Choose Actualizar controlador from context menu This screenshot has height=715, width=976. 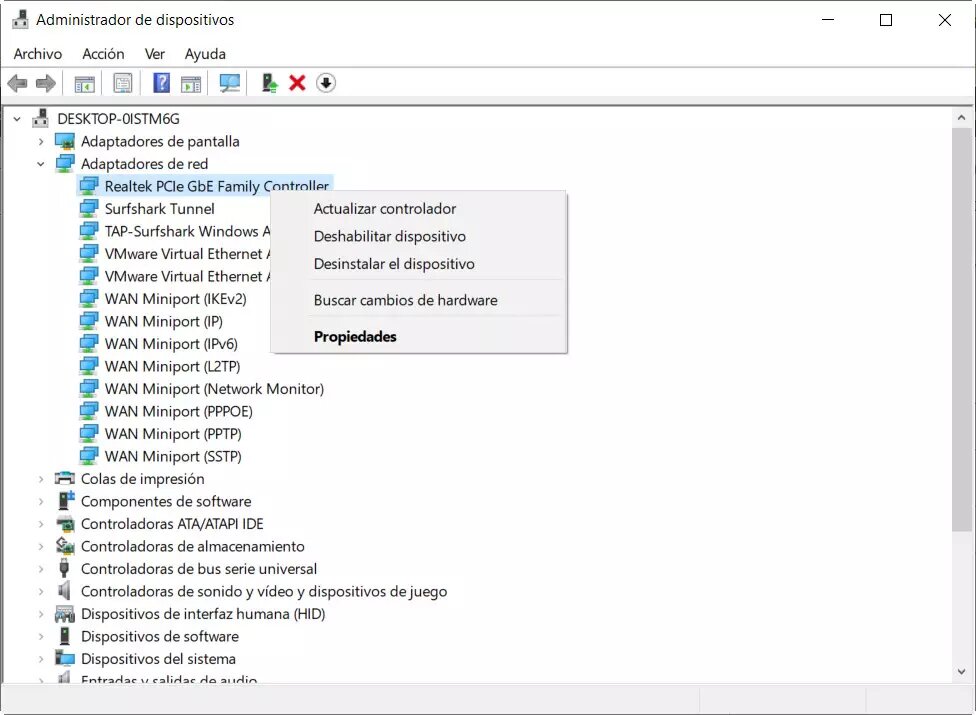tap(385, 209)
